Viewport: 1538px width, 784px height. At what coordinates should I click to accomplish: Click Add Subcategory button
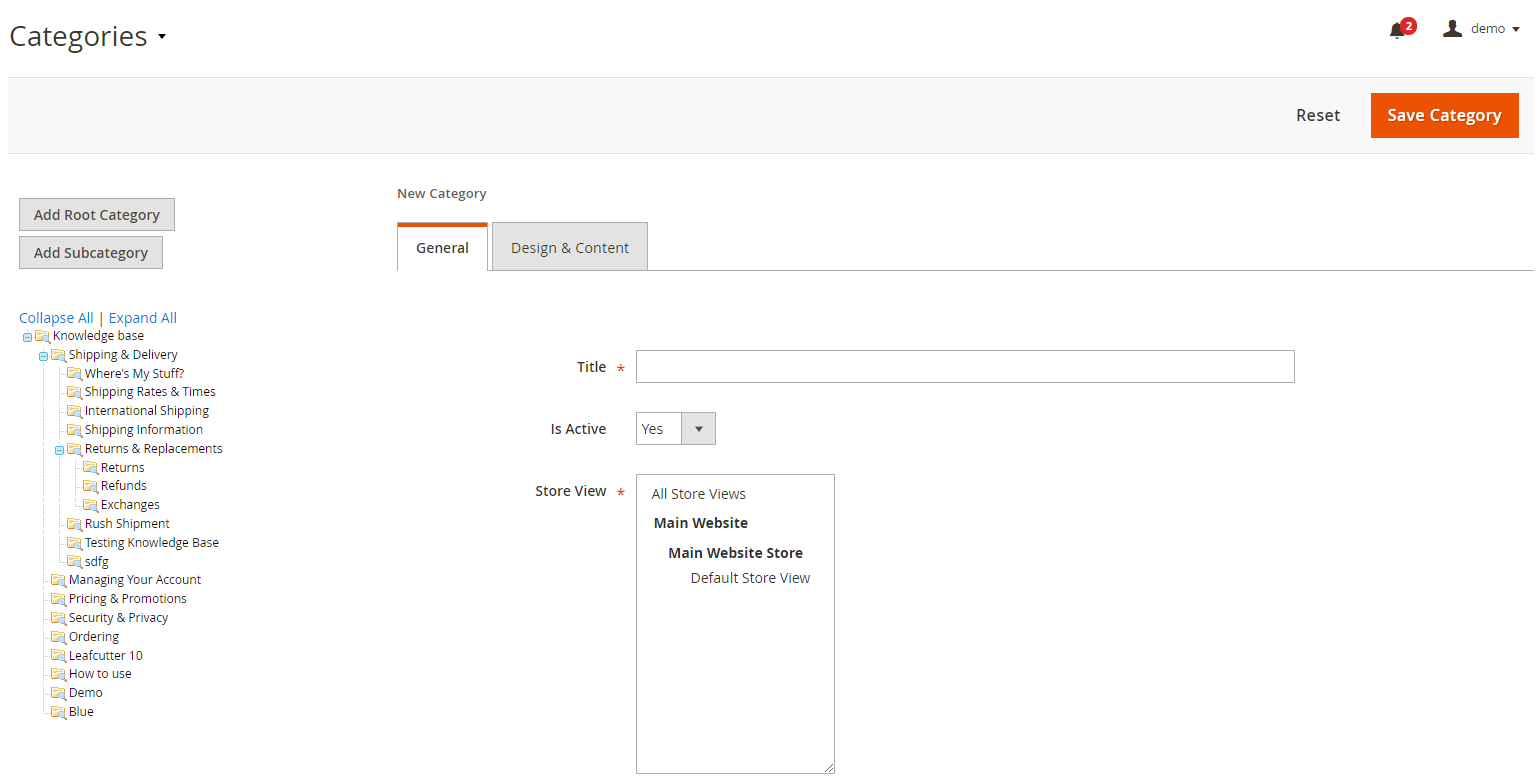click(91, 253)
